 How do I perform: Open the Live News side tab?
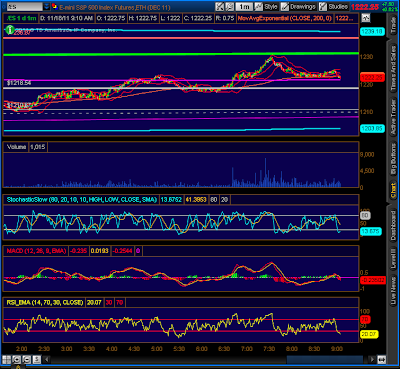point(393,291)
